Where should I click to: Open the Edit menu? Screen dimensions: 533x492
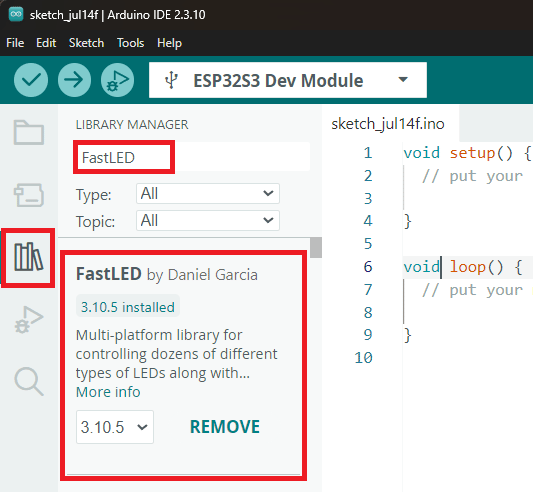[46, 43]
